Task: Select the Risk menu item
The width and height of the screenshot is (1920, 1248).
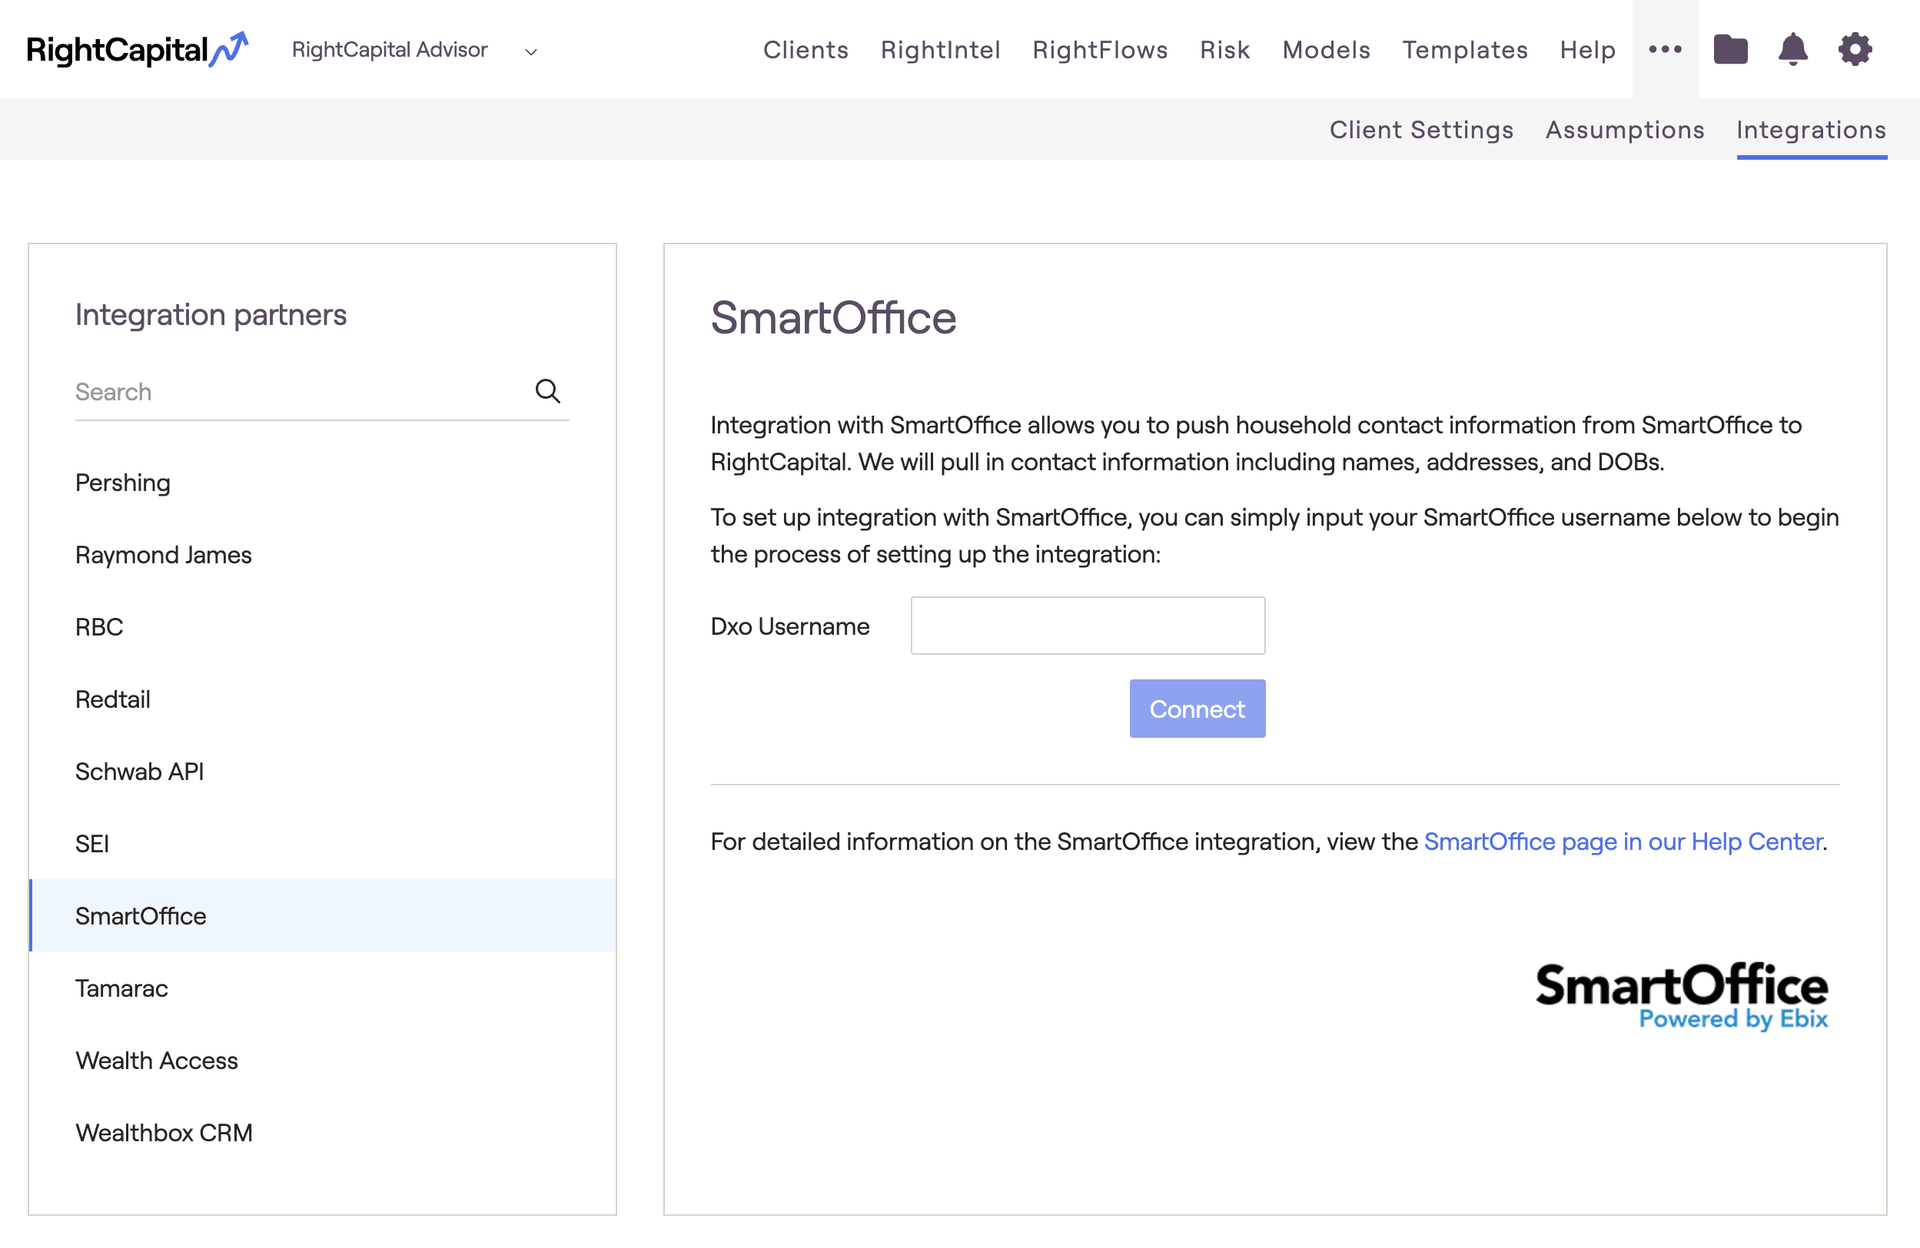Action: (1225, 50)
